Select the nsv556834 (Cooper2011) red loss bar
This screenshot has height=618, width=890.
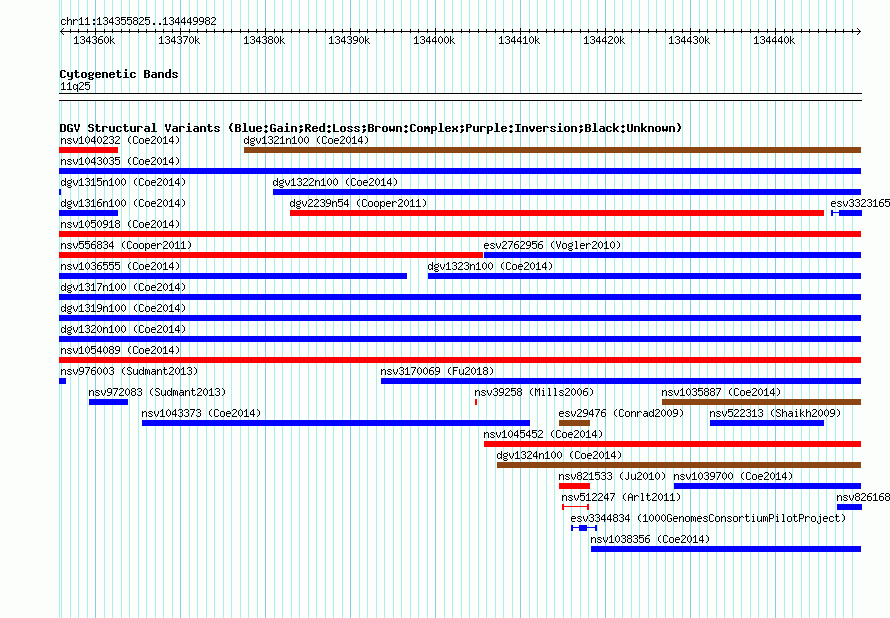click(x=271, y=255)
